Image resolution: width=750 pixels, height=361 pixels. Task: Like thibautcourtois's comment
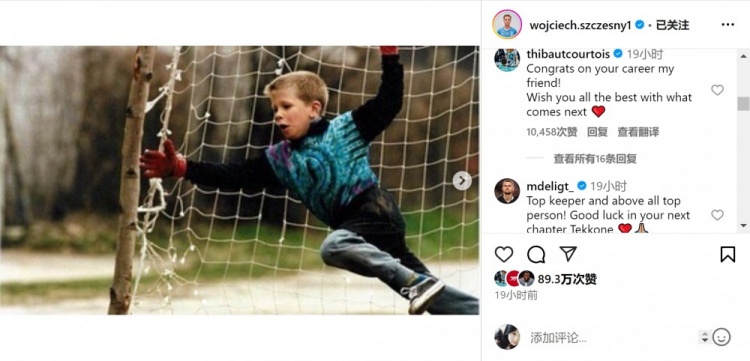click(717, 90)
